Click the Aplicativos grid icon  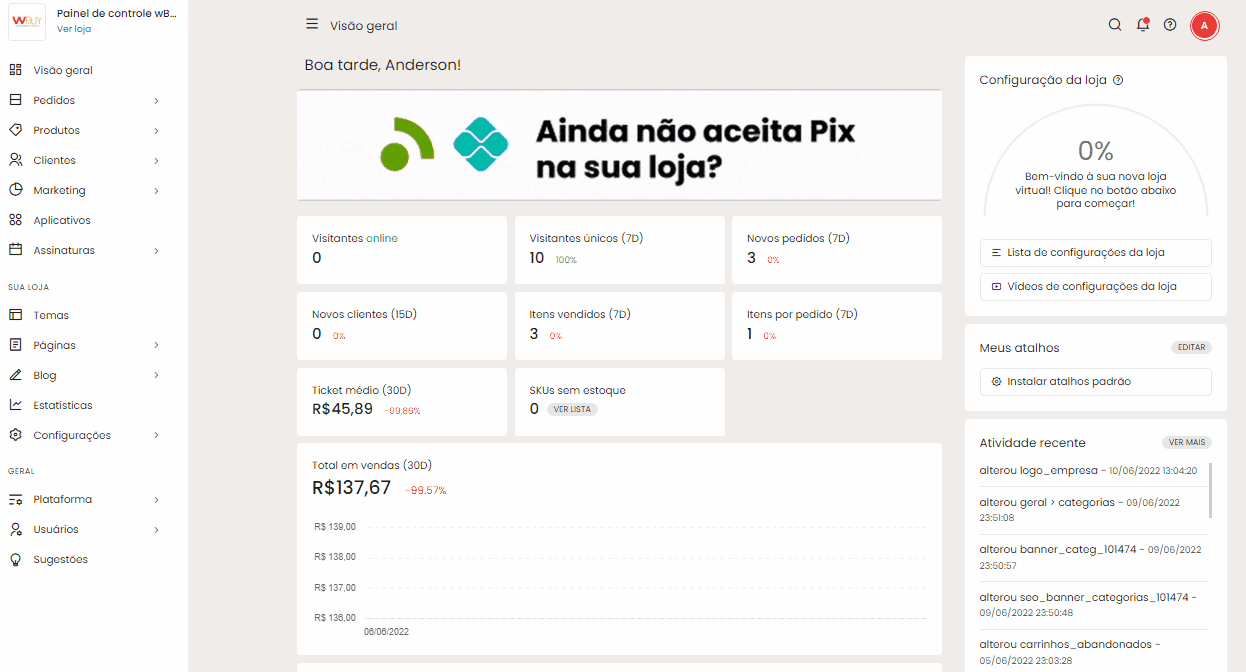tap(16, 220)
